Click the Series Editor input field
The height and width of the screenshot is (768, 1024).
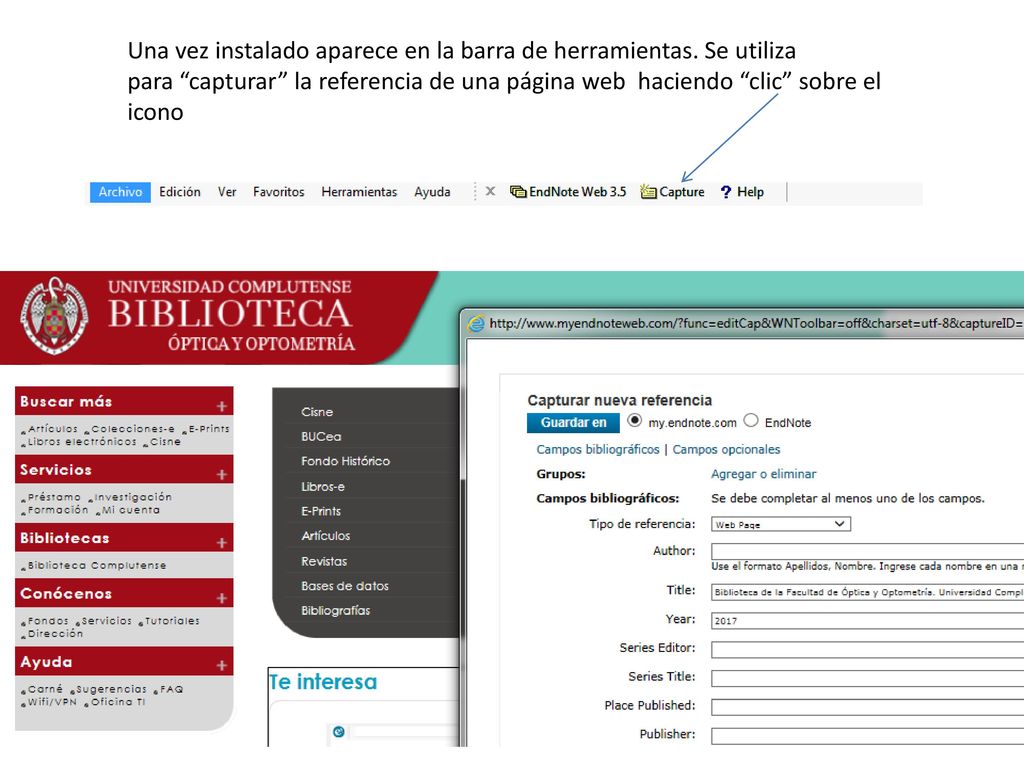pos(867,650)
